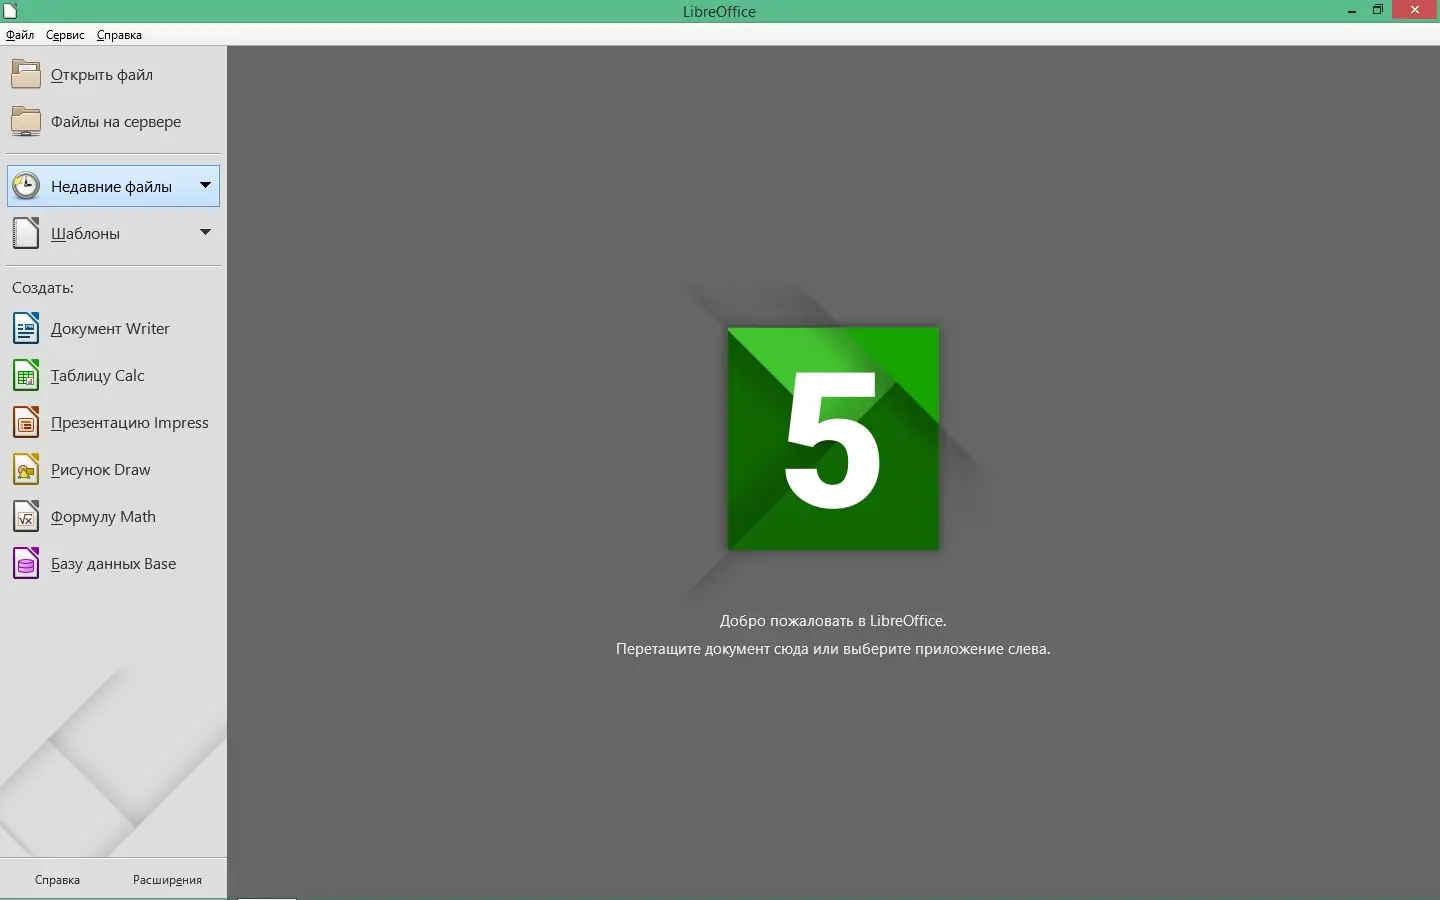Click the LibreOffice icon in the title bar
This screenshot has width=1440, height=900.
point(10,11)
